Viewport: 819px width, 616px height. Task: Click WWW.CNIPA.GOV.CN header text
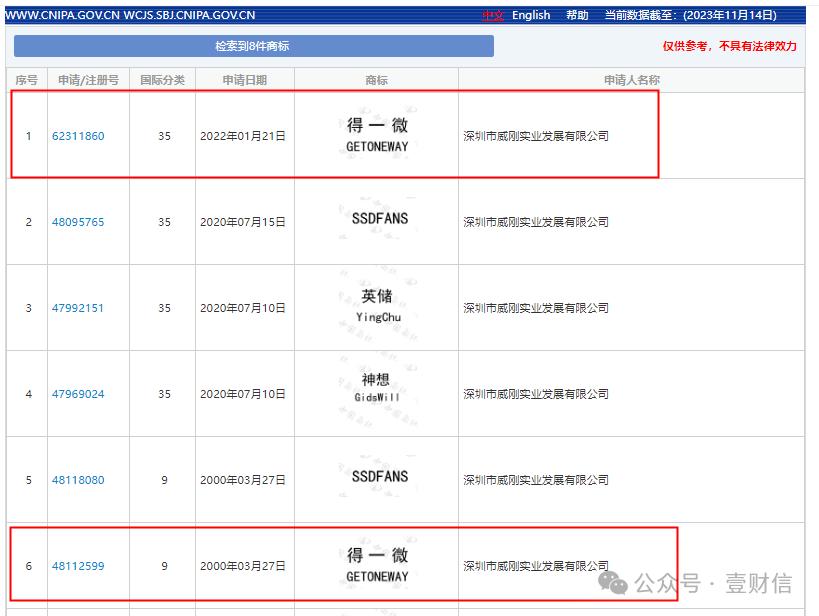coord(62,15)
